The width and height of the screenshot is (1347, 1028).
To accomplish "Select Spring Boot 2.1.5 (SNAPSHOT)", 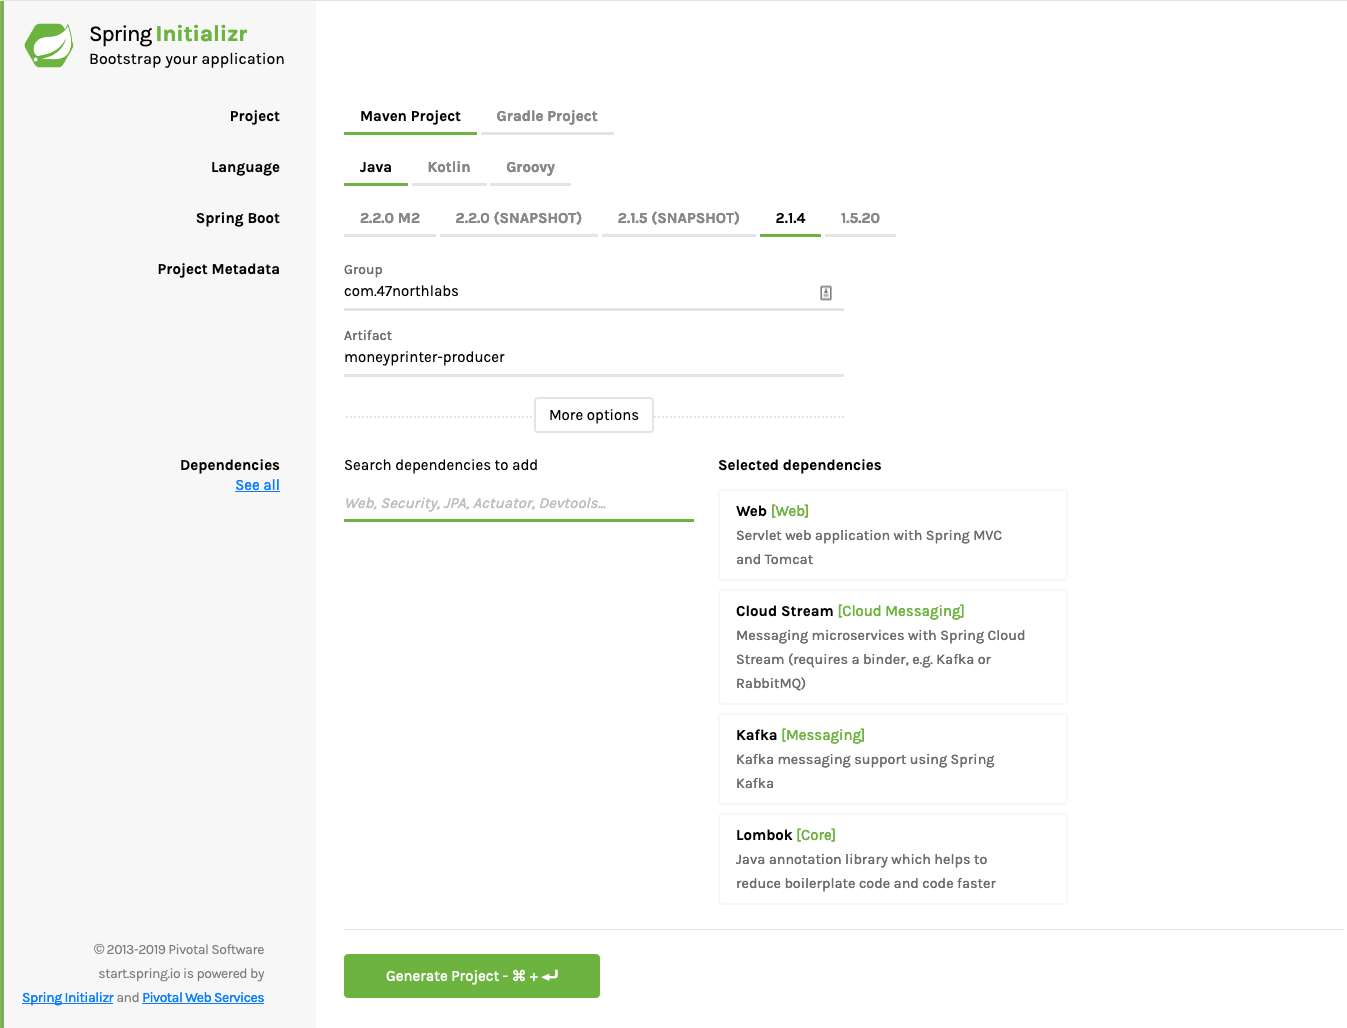I will pos(679,218).
